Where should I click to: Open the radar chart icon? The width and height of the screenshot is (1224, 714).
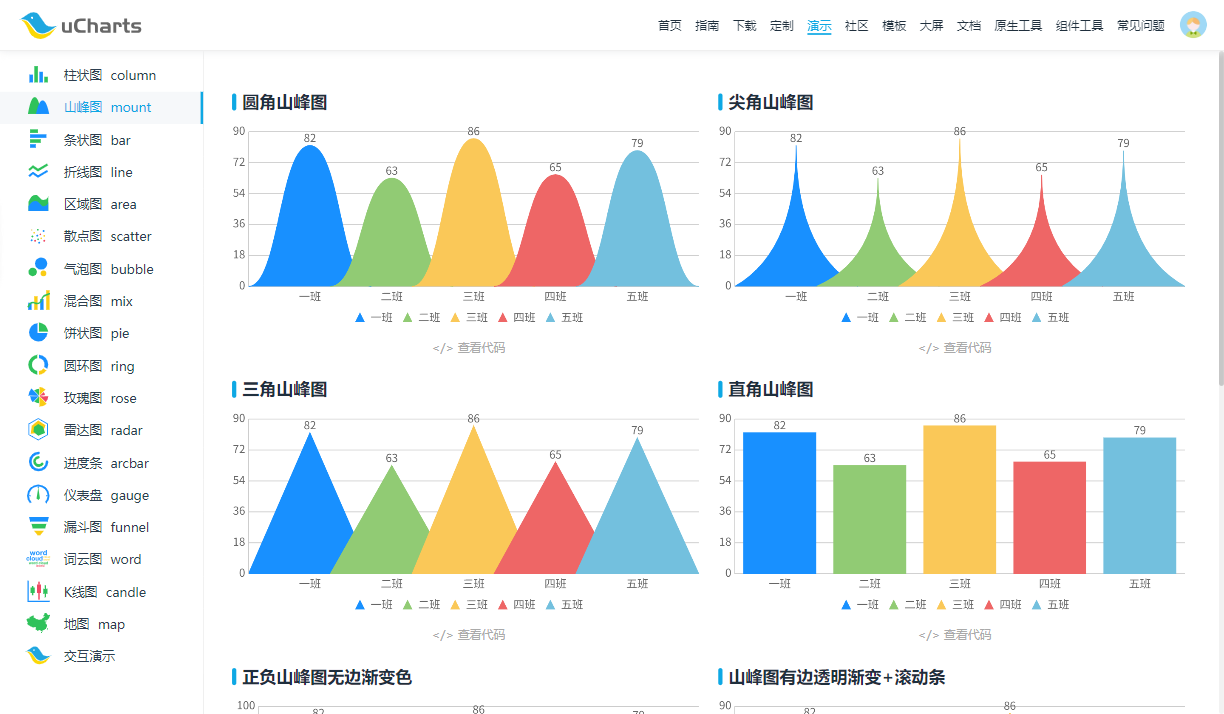coord(38,430)
